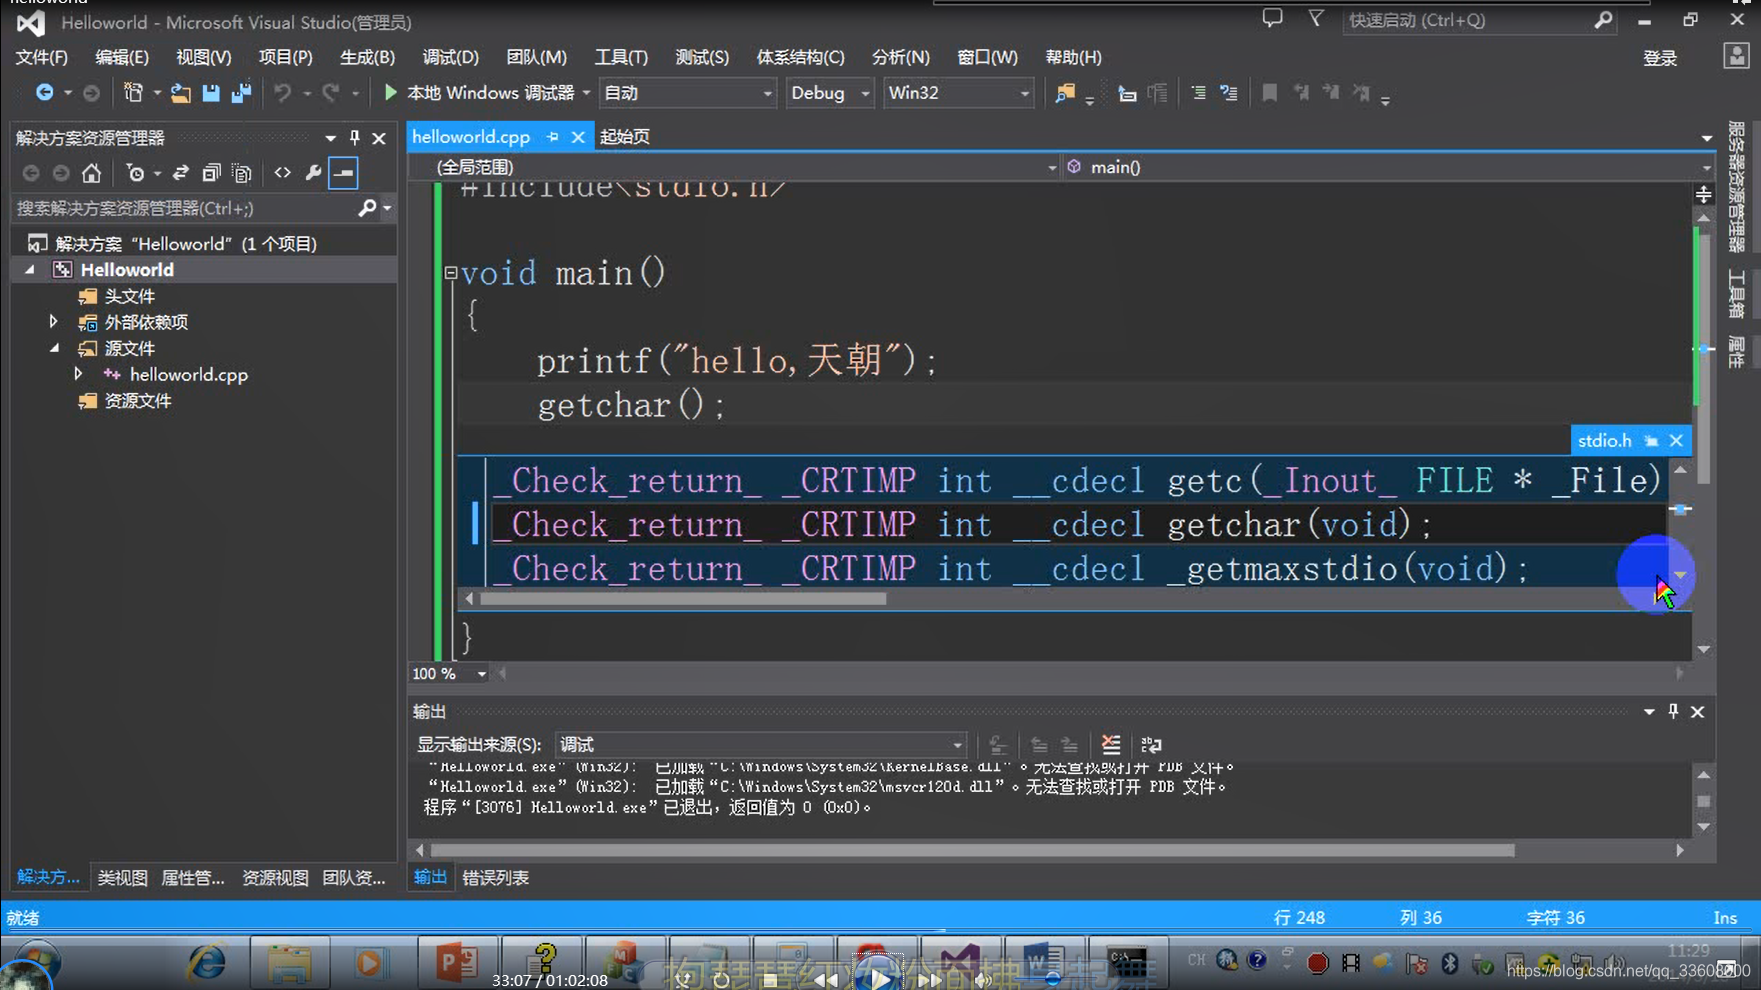The height and width of the screenshot is (990, 1761).
Task: Open the 工具箱 side tab
Action: click(x=1737, y=293)
